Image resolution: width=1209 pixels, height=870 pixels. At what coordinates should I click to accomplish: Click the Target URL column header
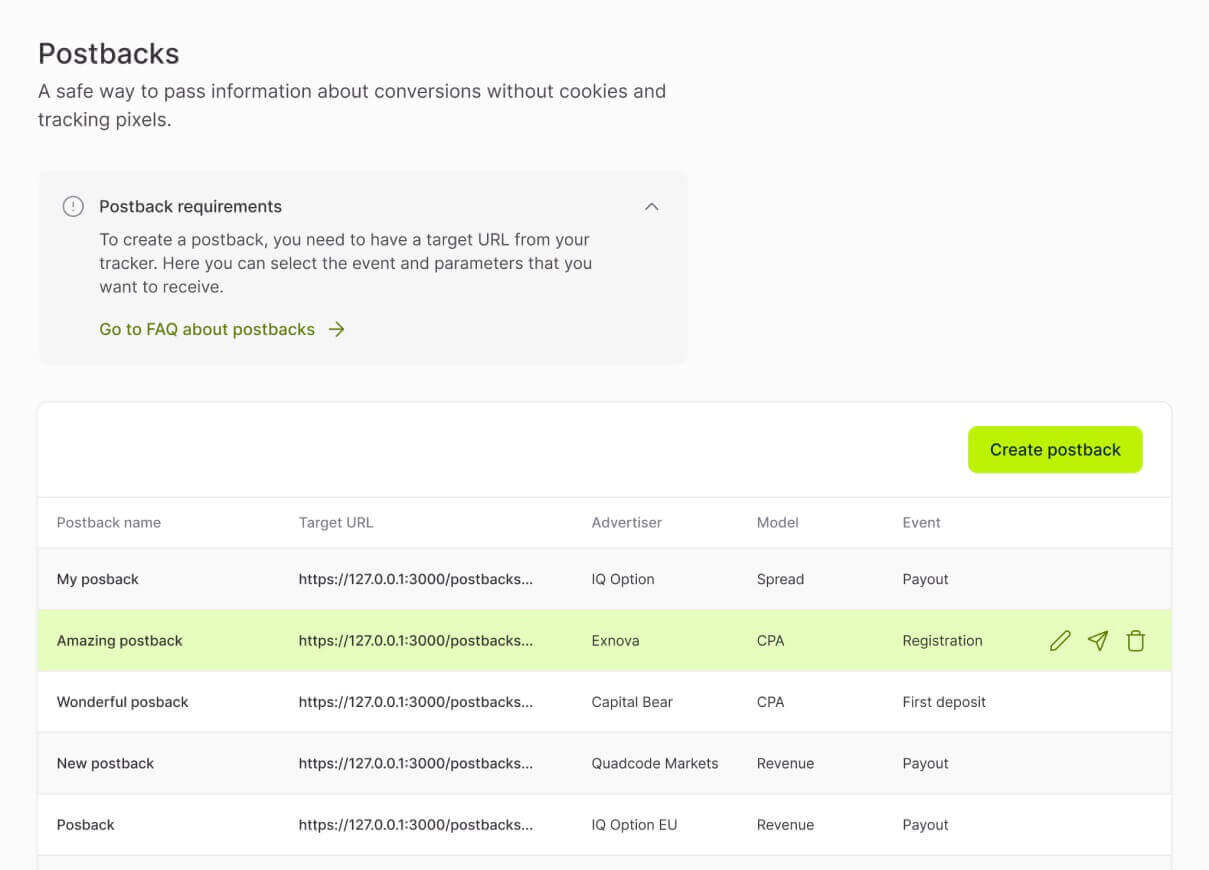(x=336, y=522)
